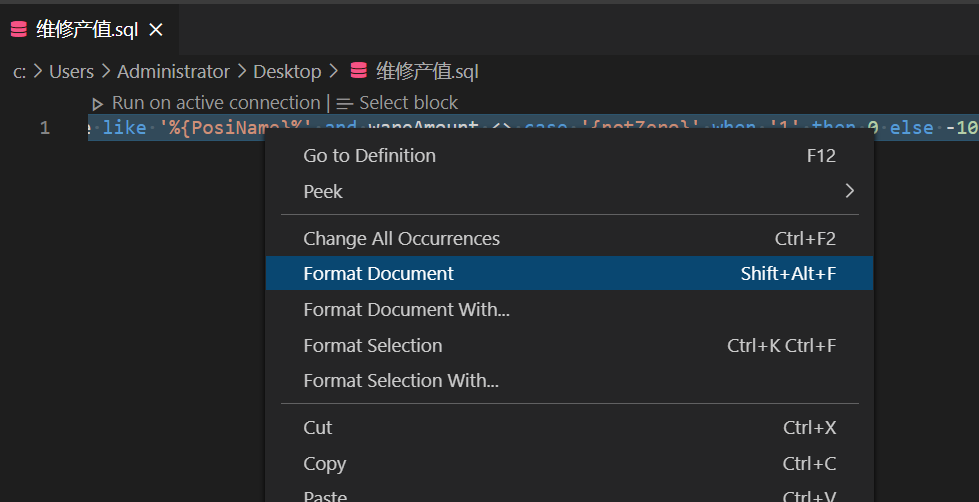This screenshot has width=979, height=502.
Task: Click the breadcrumb database file icon
Action: point(358,71)
